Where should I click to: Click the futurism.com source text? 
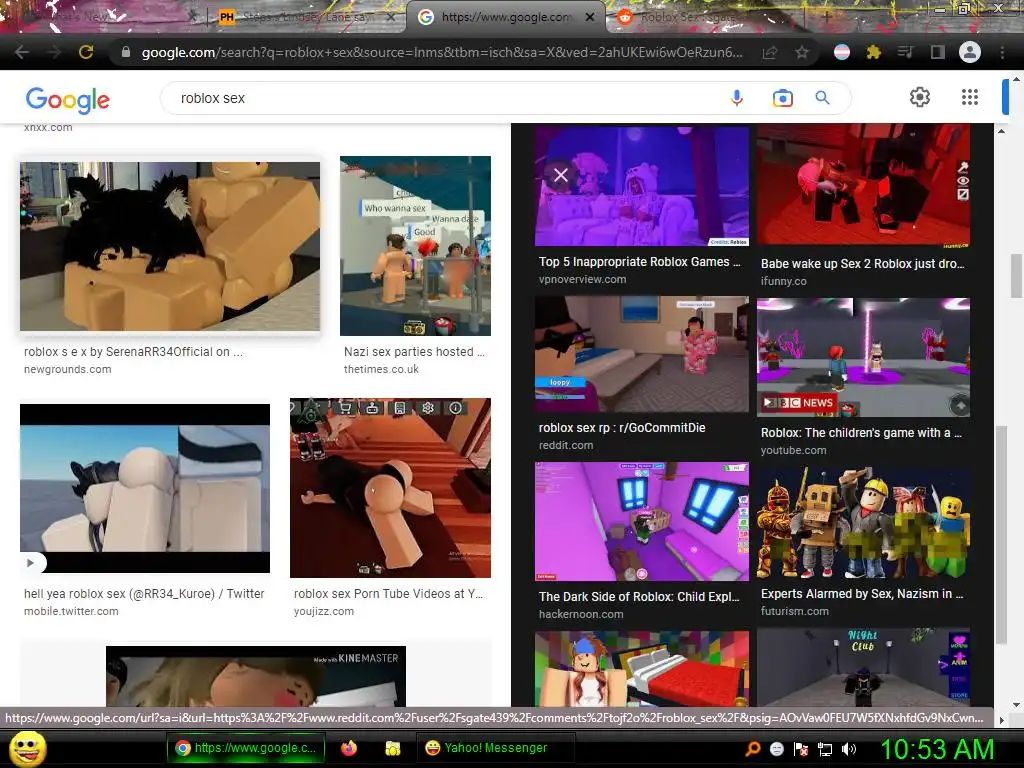[x=795, y=611]
